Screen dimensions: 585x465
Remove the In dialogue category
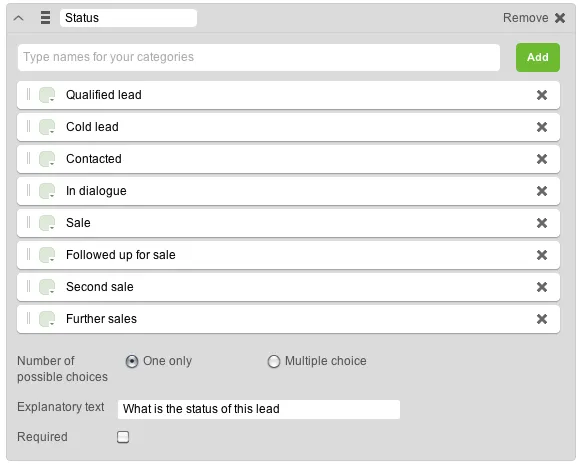coord(542,191)
